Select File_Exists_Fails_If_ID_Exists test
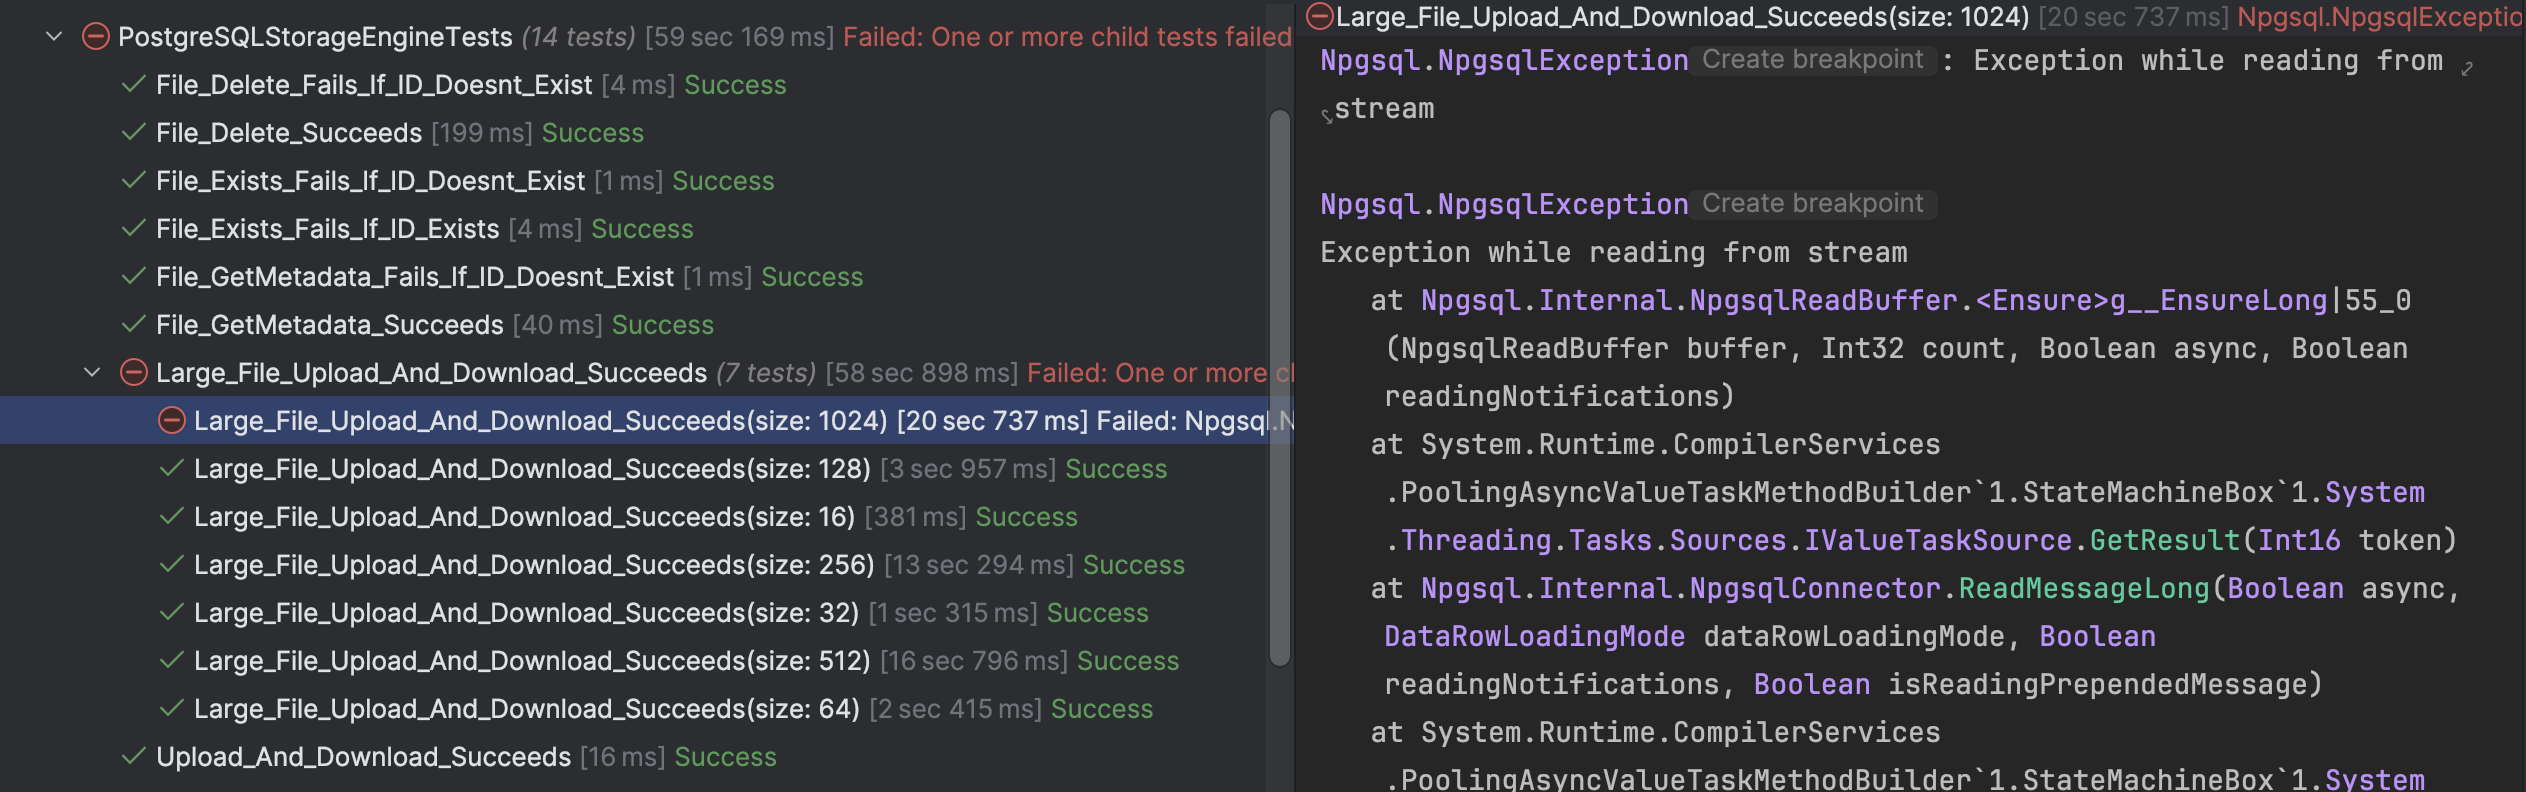 tap(327, 229)
